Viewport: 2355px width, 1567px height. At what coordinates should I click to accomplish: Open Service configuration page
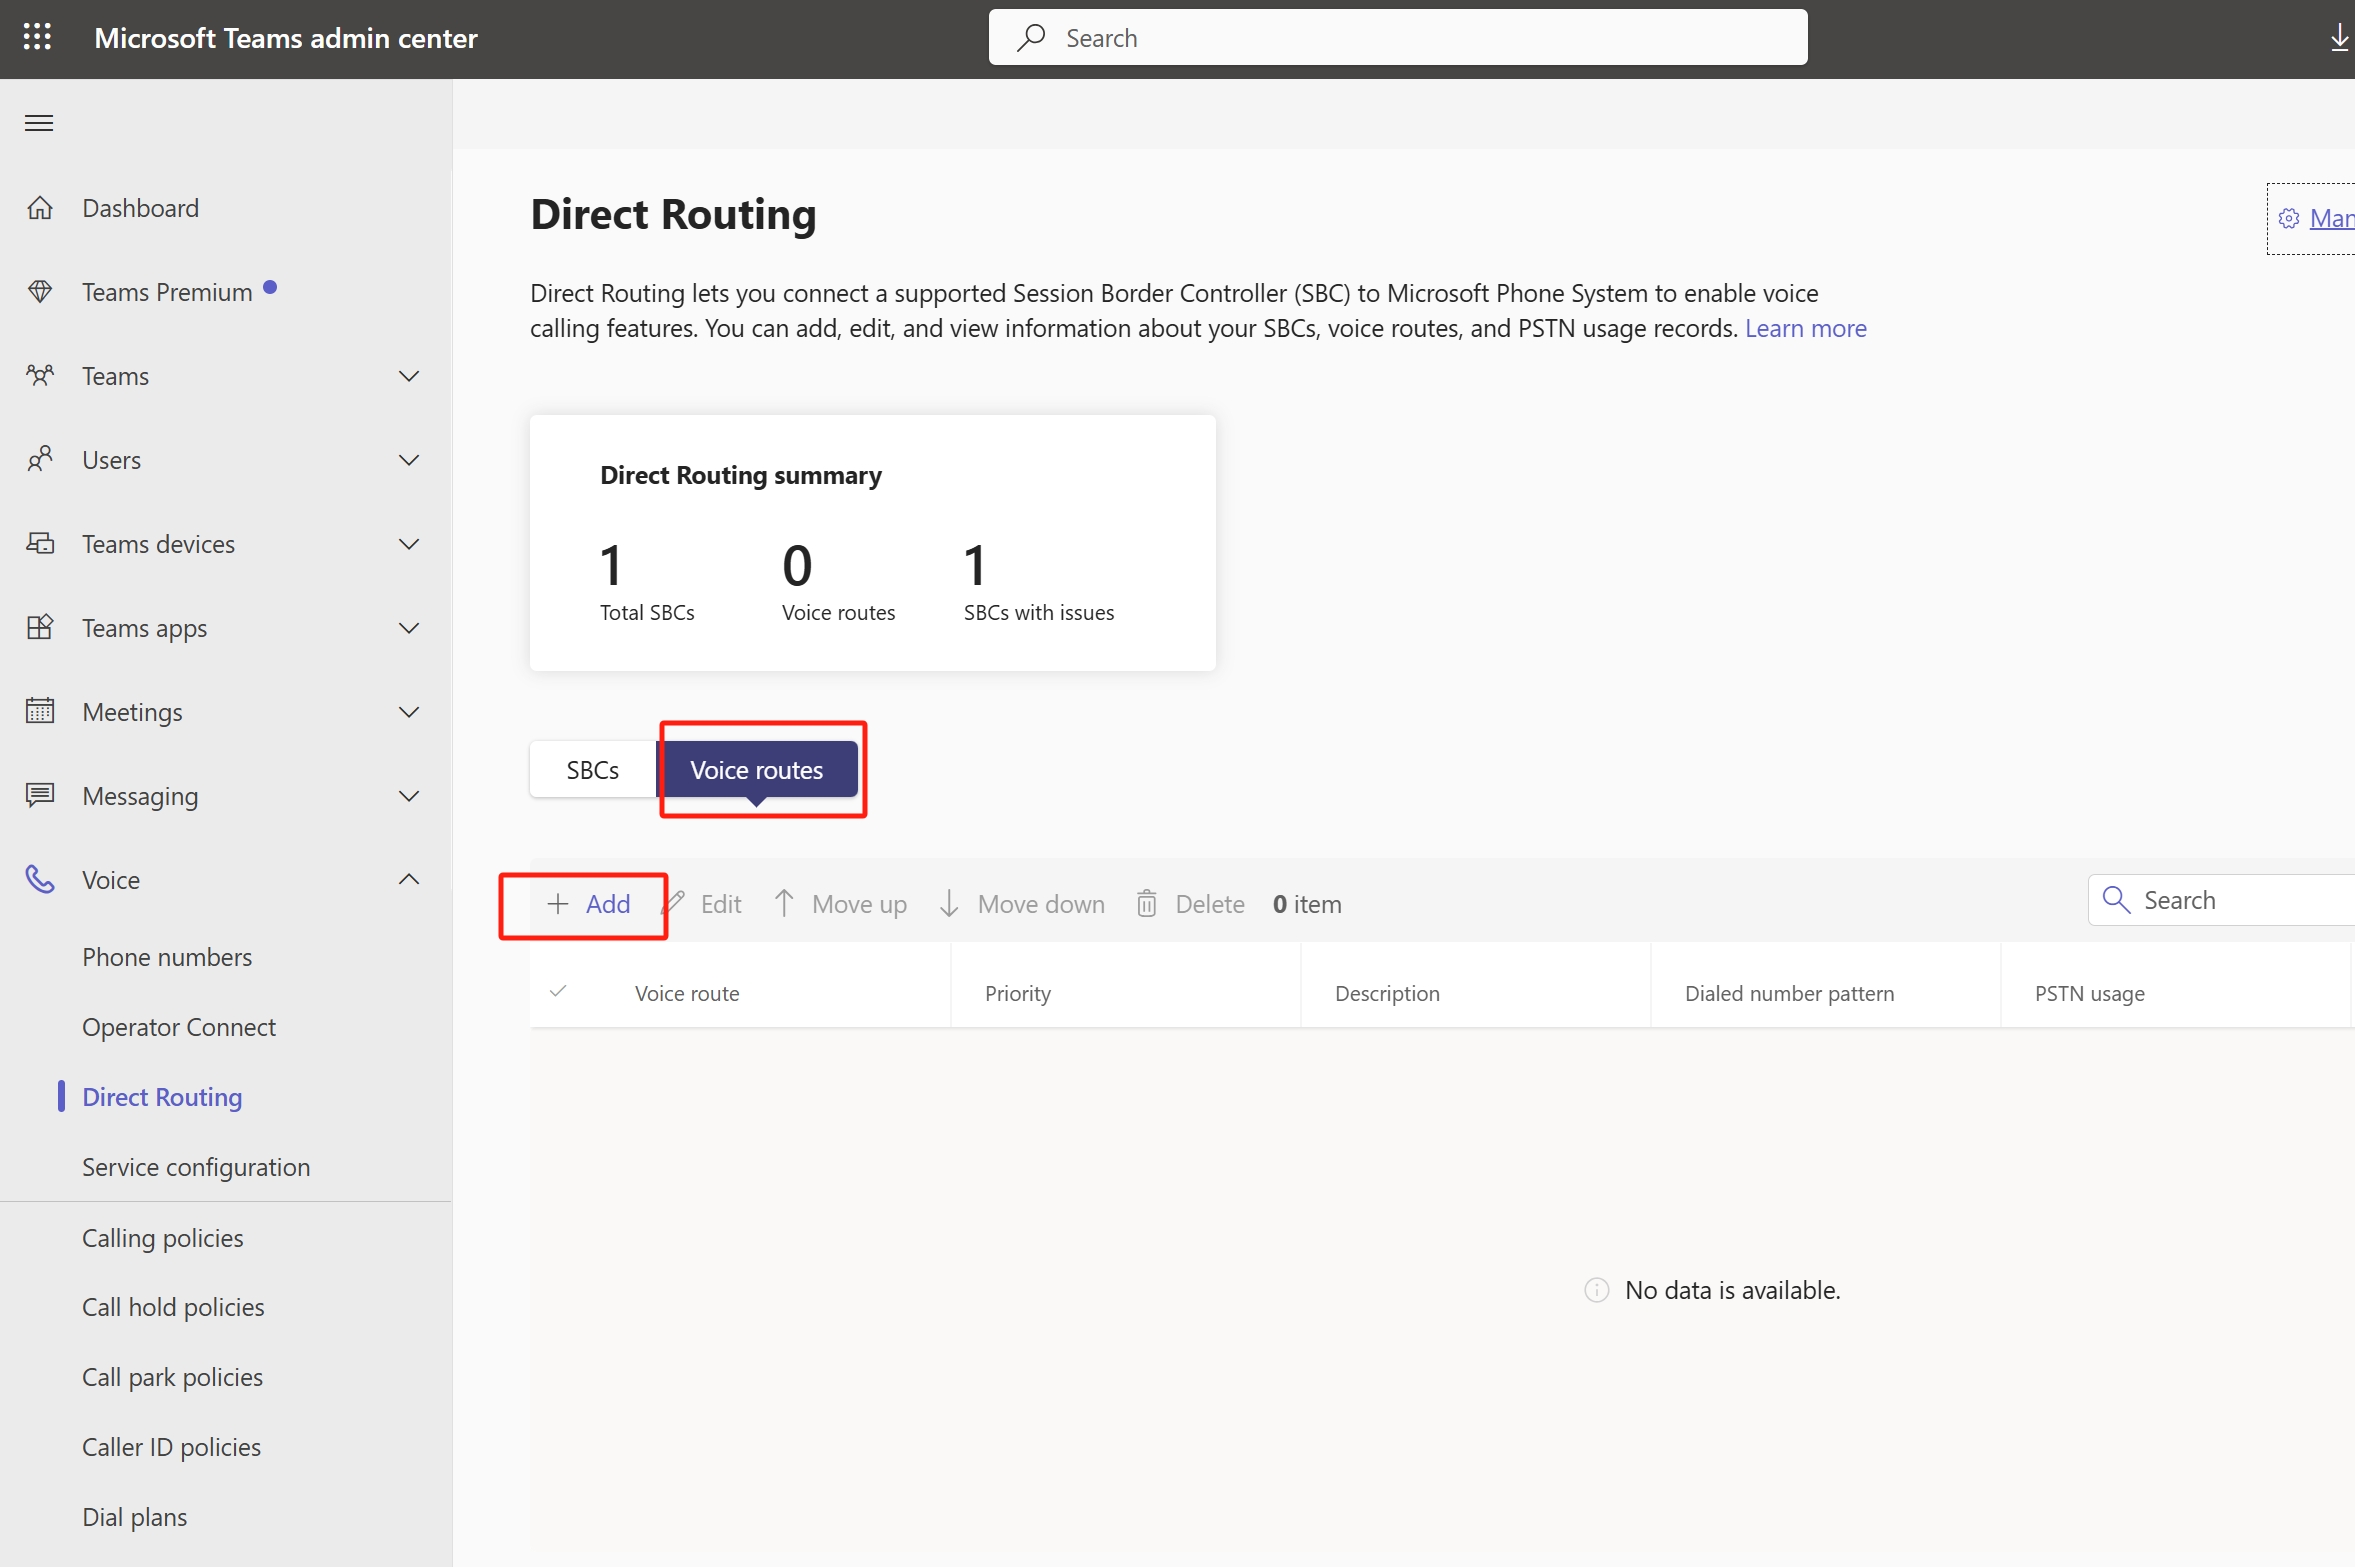[196, 1167]
